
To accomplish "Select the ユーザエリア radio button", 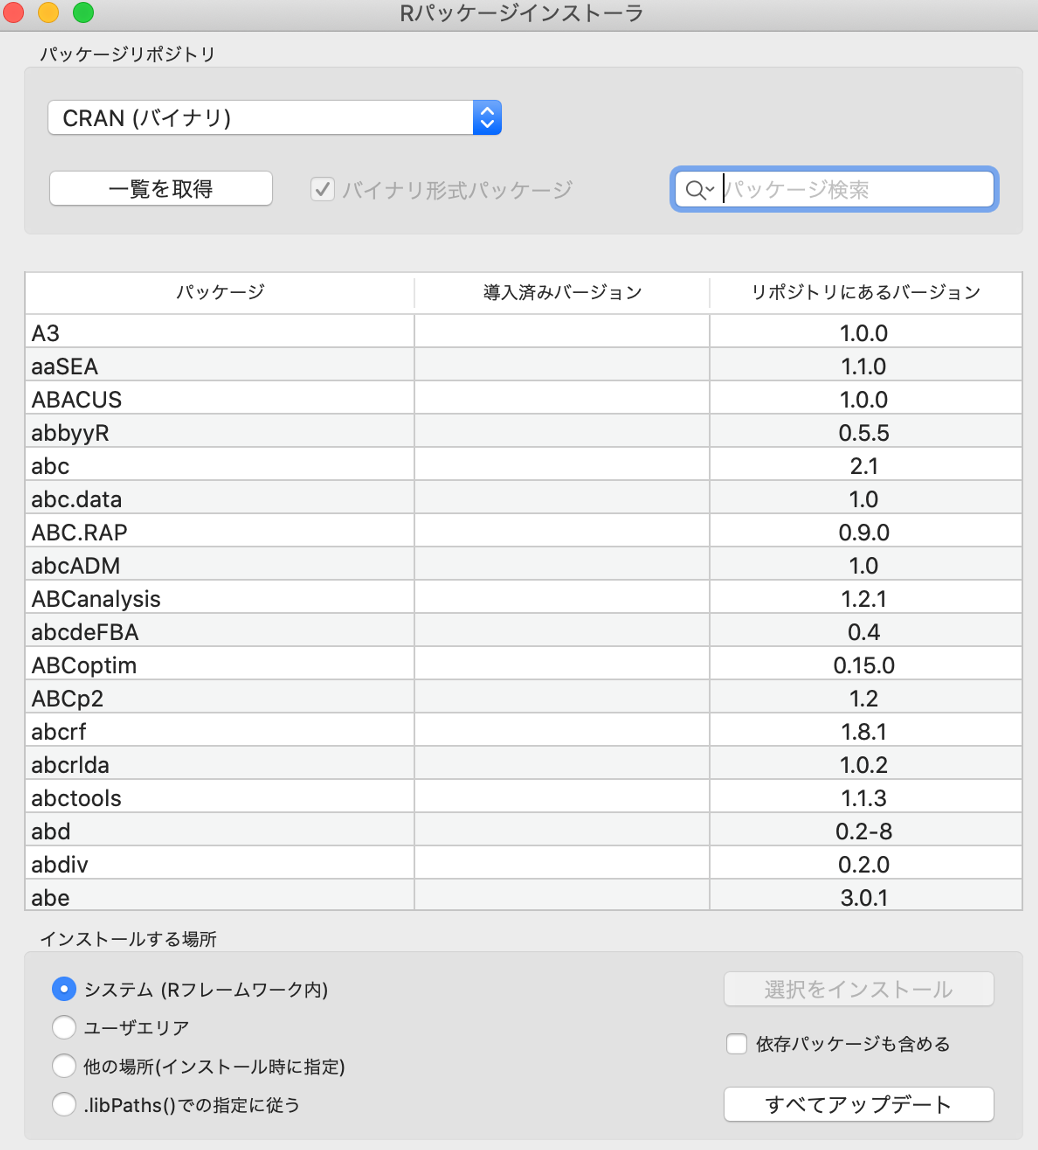I will pos(64,1028).
